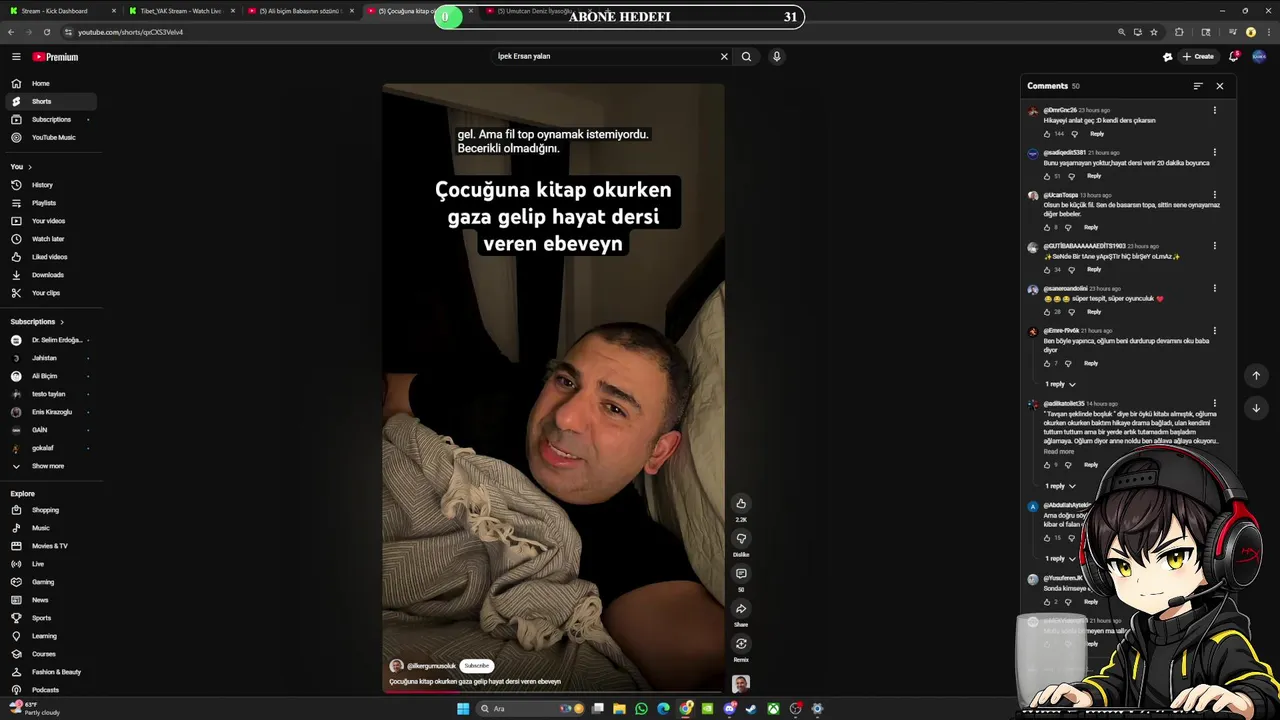
Task: Like the Short with thumbs up
Action: [x=741, y=503]
